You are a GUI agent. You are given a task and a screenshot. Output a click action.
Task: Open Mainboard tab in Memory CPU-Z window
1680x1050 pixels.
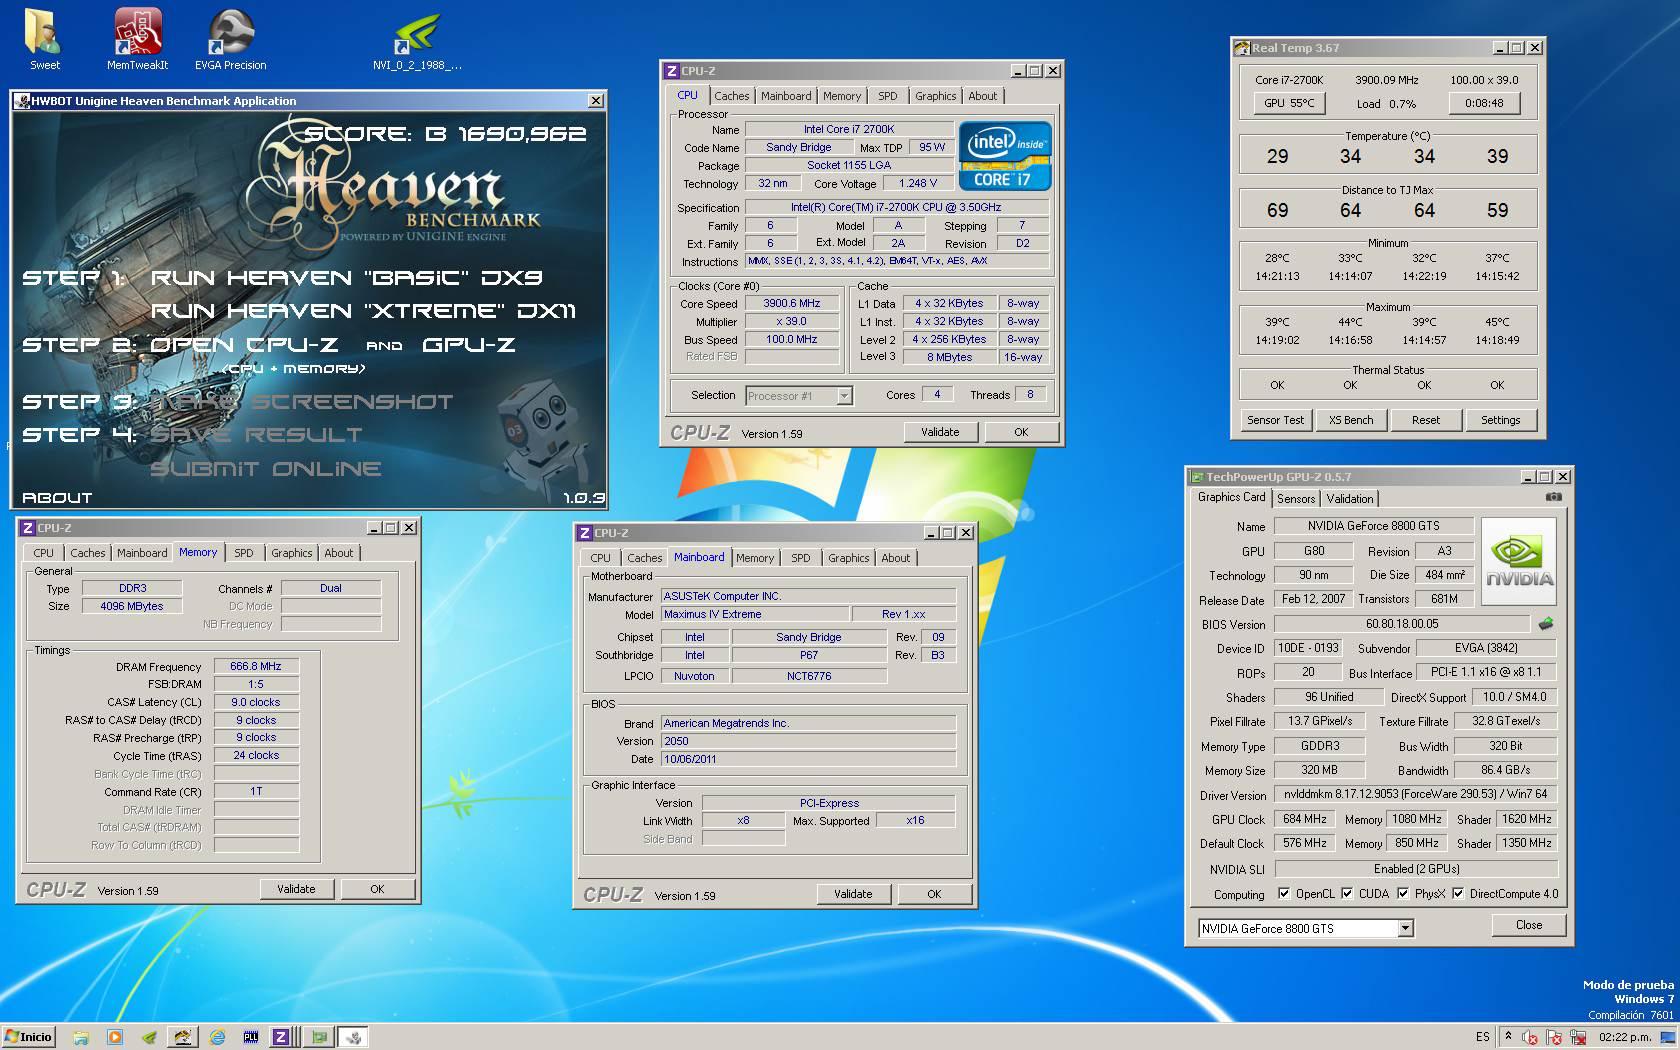142,553
